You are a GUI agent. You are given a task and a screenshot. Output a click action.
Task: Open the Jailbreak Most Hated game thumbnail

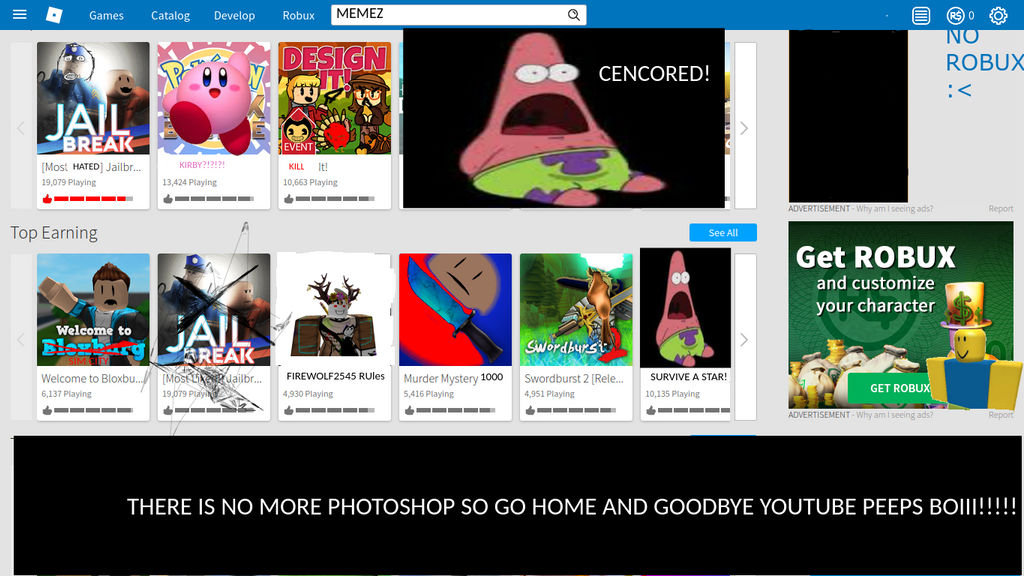click(93, 98)
